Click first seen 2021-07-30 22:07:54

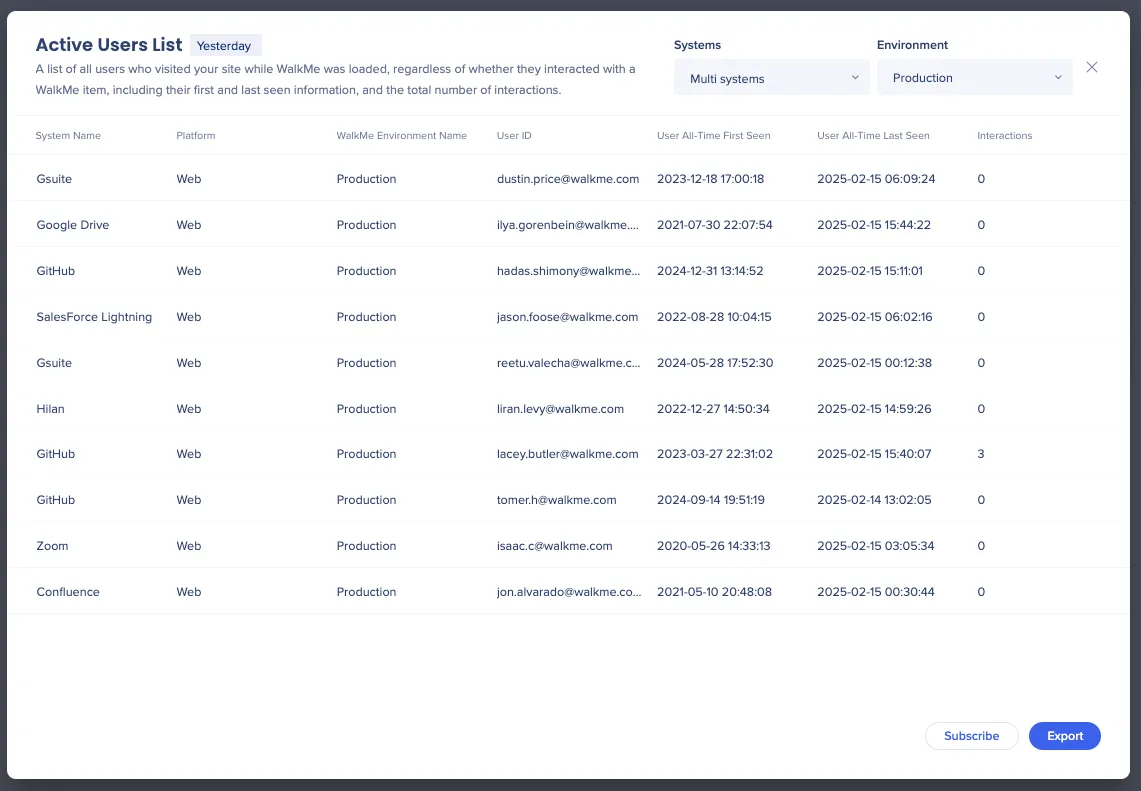pos(715,225)
